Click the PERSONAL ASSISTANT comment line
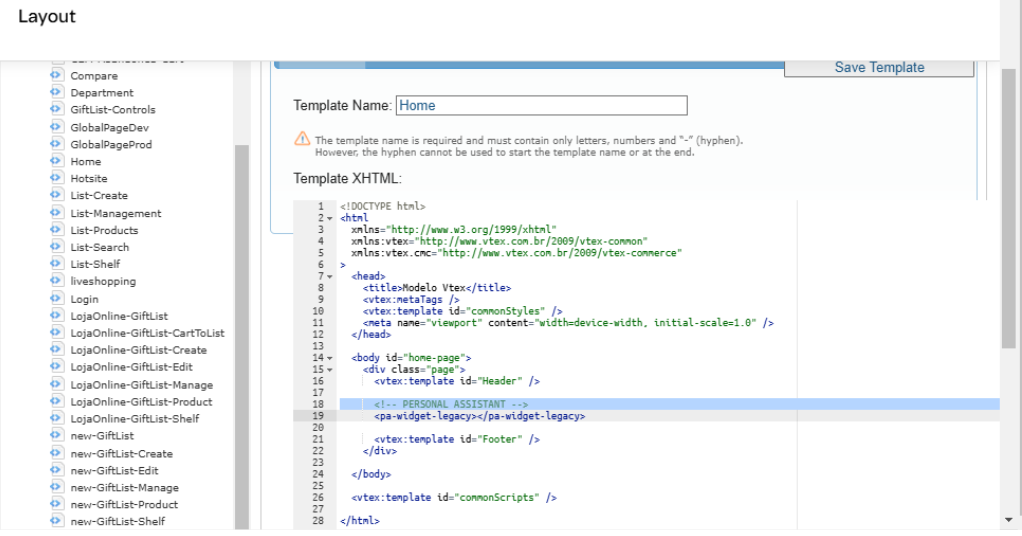This screenshot has height=536, width=1022. click(x=450, y=404)
